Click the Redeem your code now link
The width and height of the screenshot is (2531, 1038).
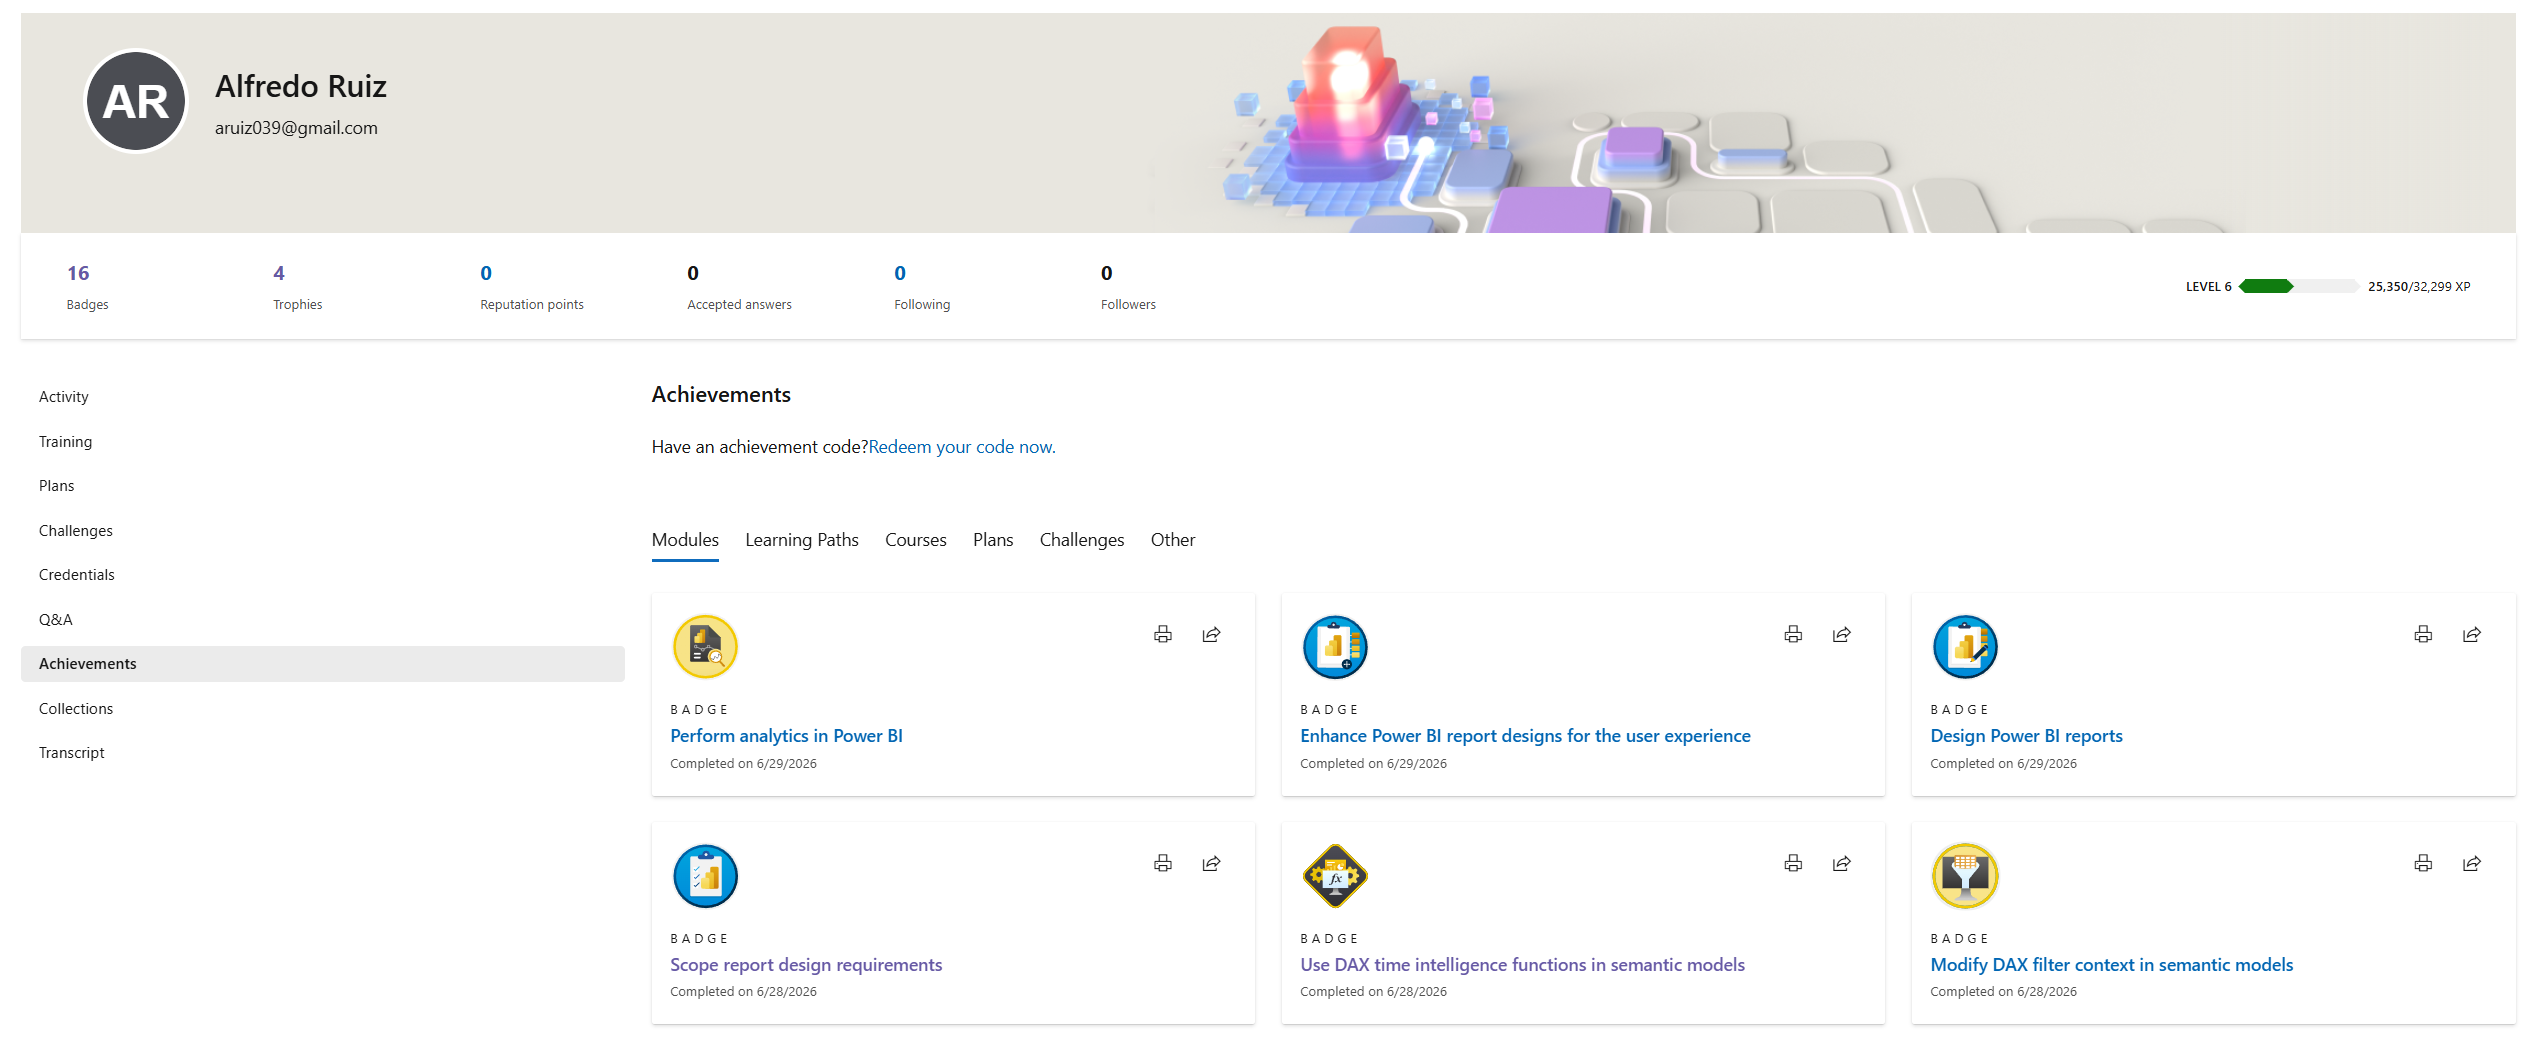point(962,447)
